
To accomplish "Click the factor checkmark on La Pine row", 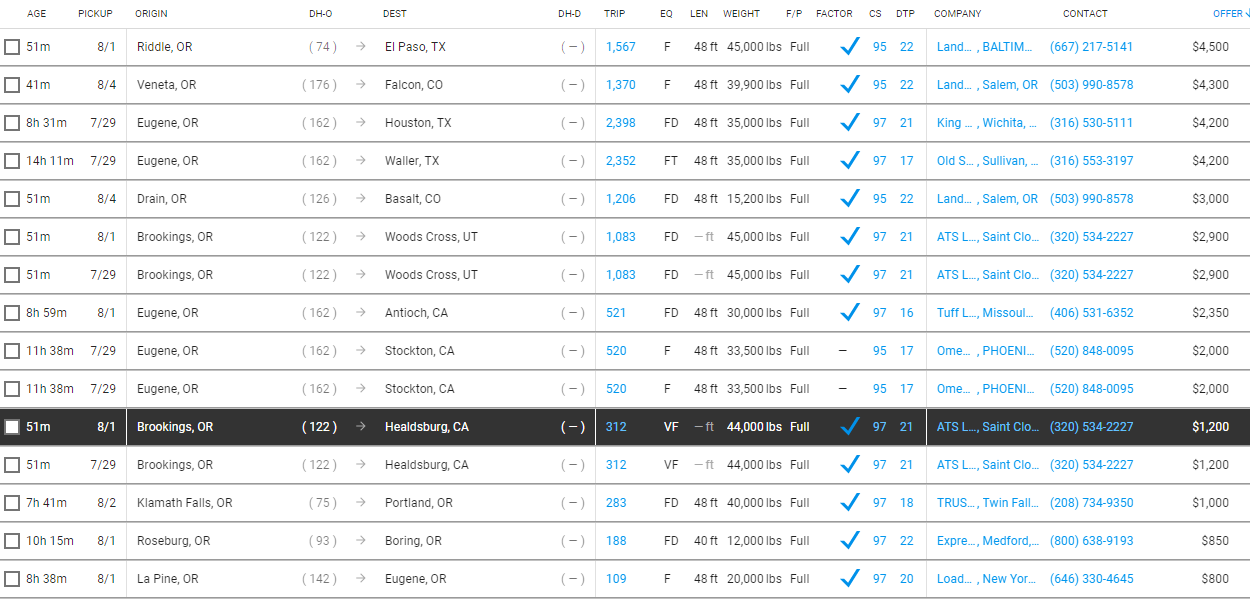I will point(850,579).
